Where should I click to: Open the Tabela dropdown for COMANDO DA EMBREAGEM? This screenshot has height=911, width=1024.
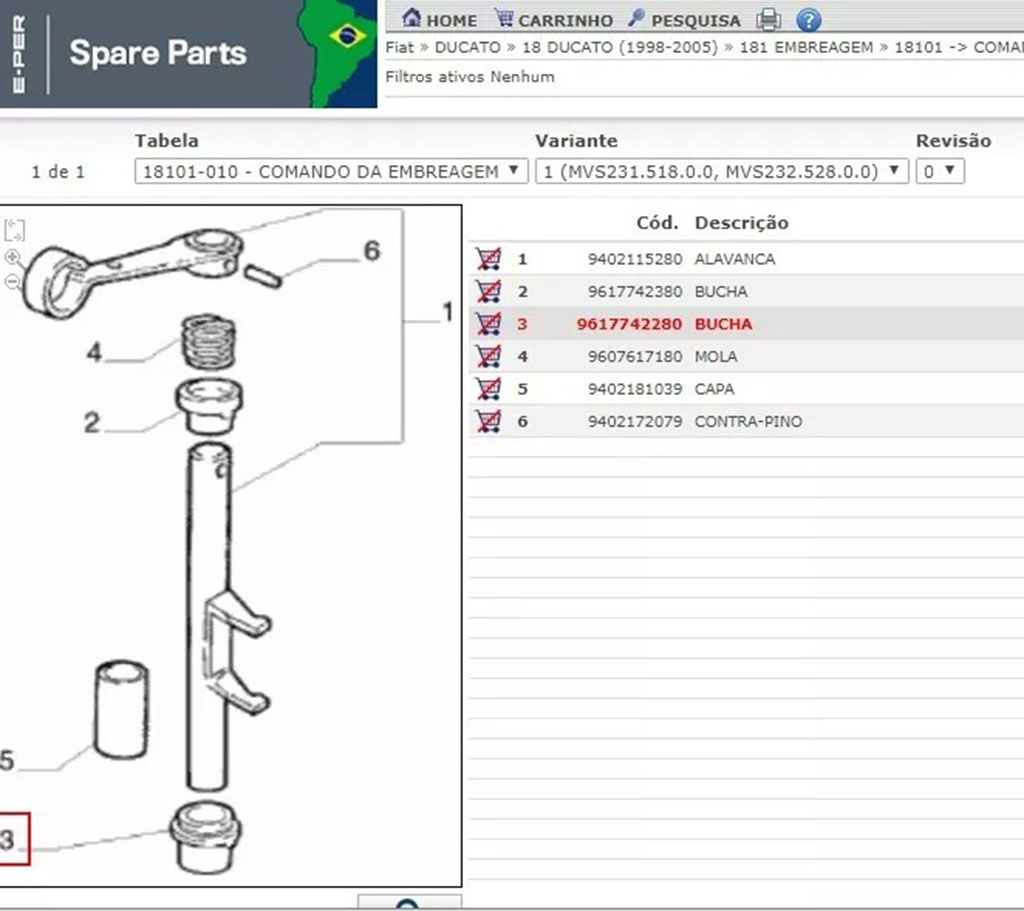331,171
